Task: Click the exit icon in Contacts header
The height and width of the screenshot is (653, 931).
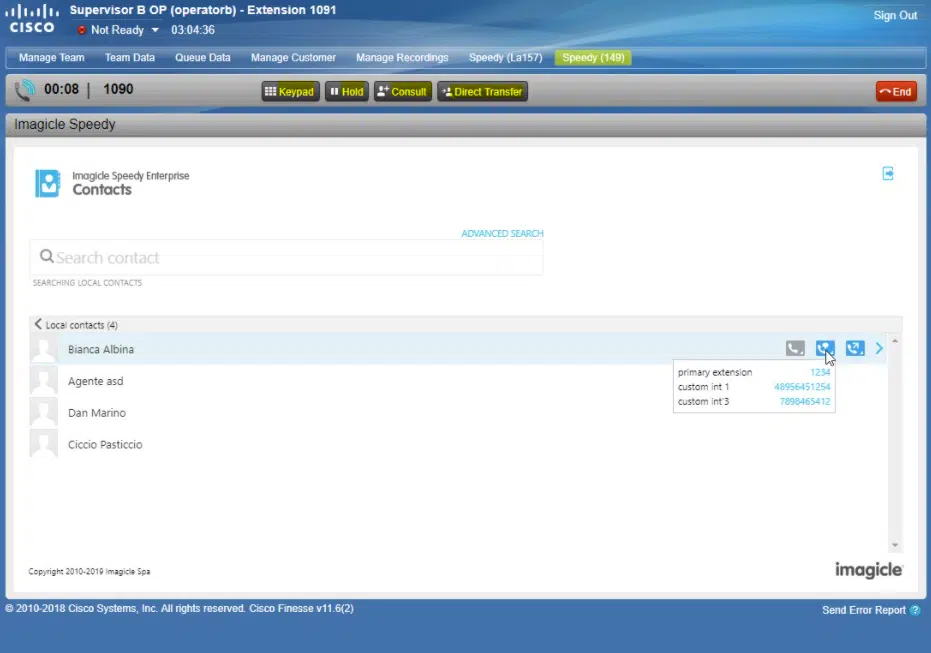Action: 888,174
